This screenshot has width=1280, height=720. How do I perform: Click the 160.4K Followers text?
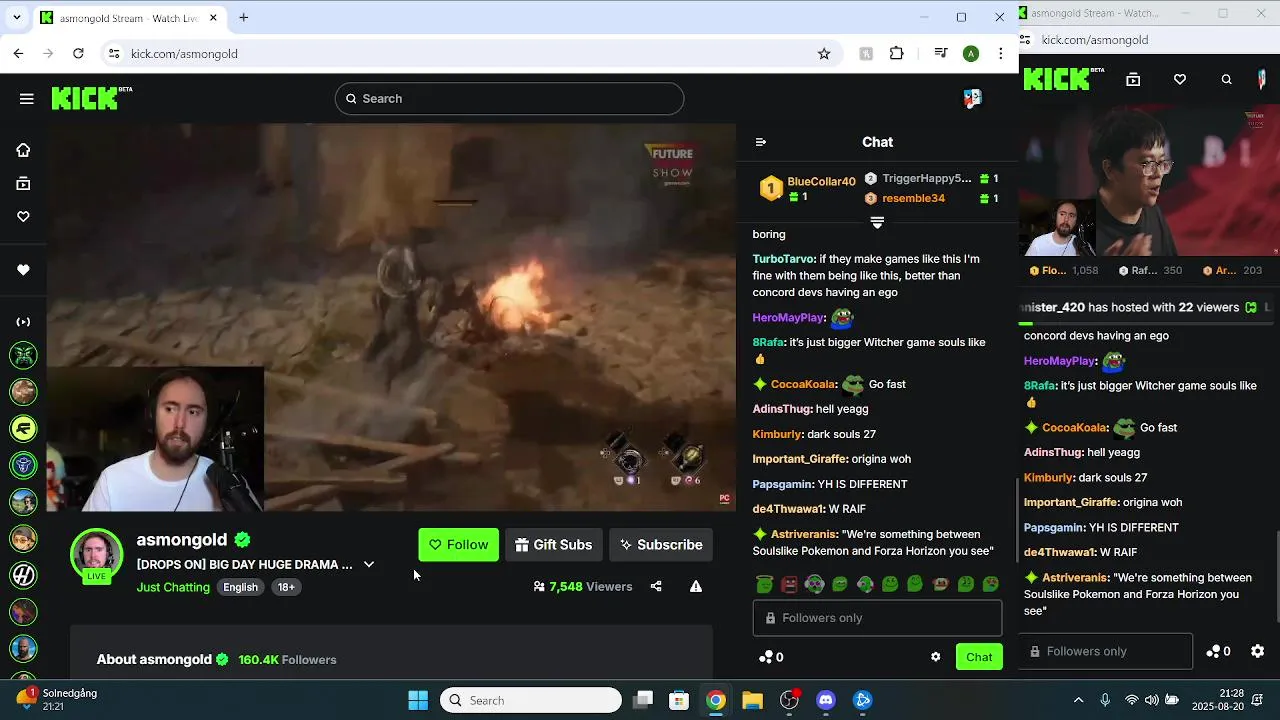[x=287, y=660]
